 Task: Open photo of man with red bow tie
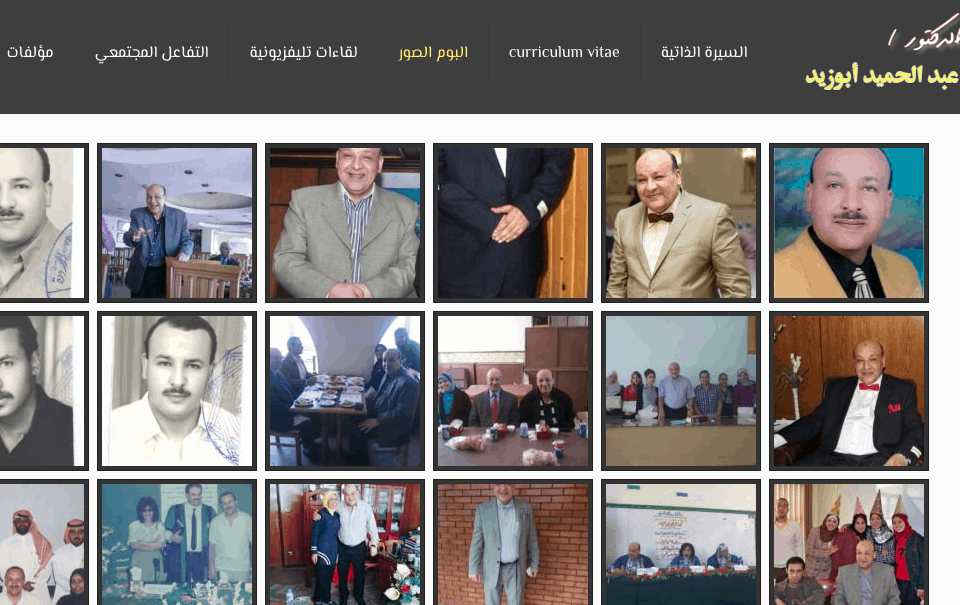(849, 391)
